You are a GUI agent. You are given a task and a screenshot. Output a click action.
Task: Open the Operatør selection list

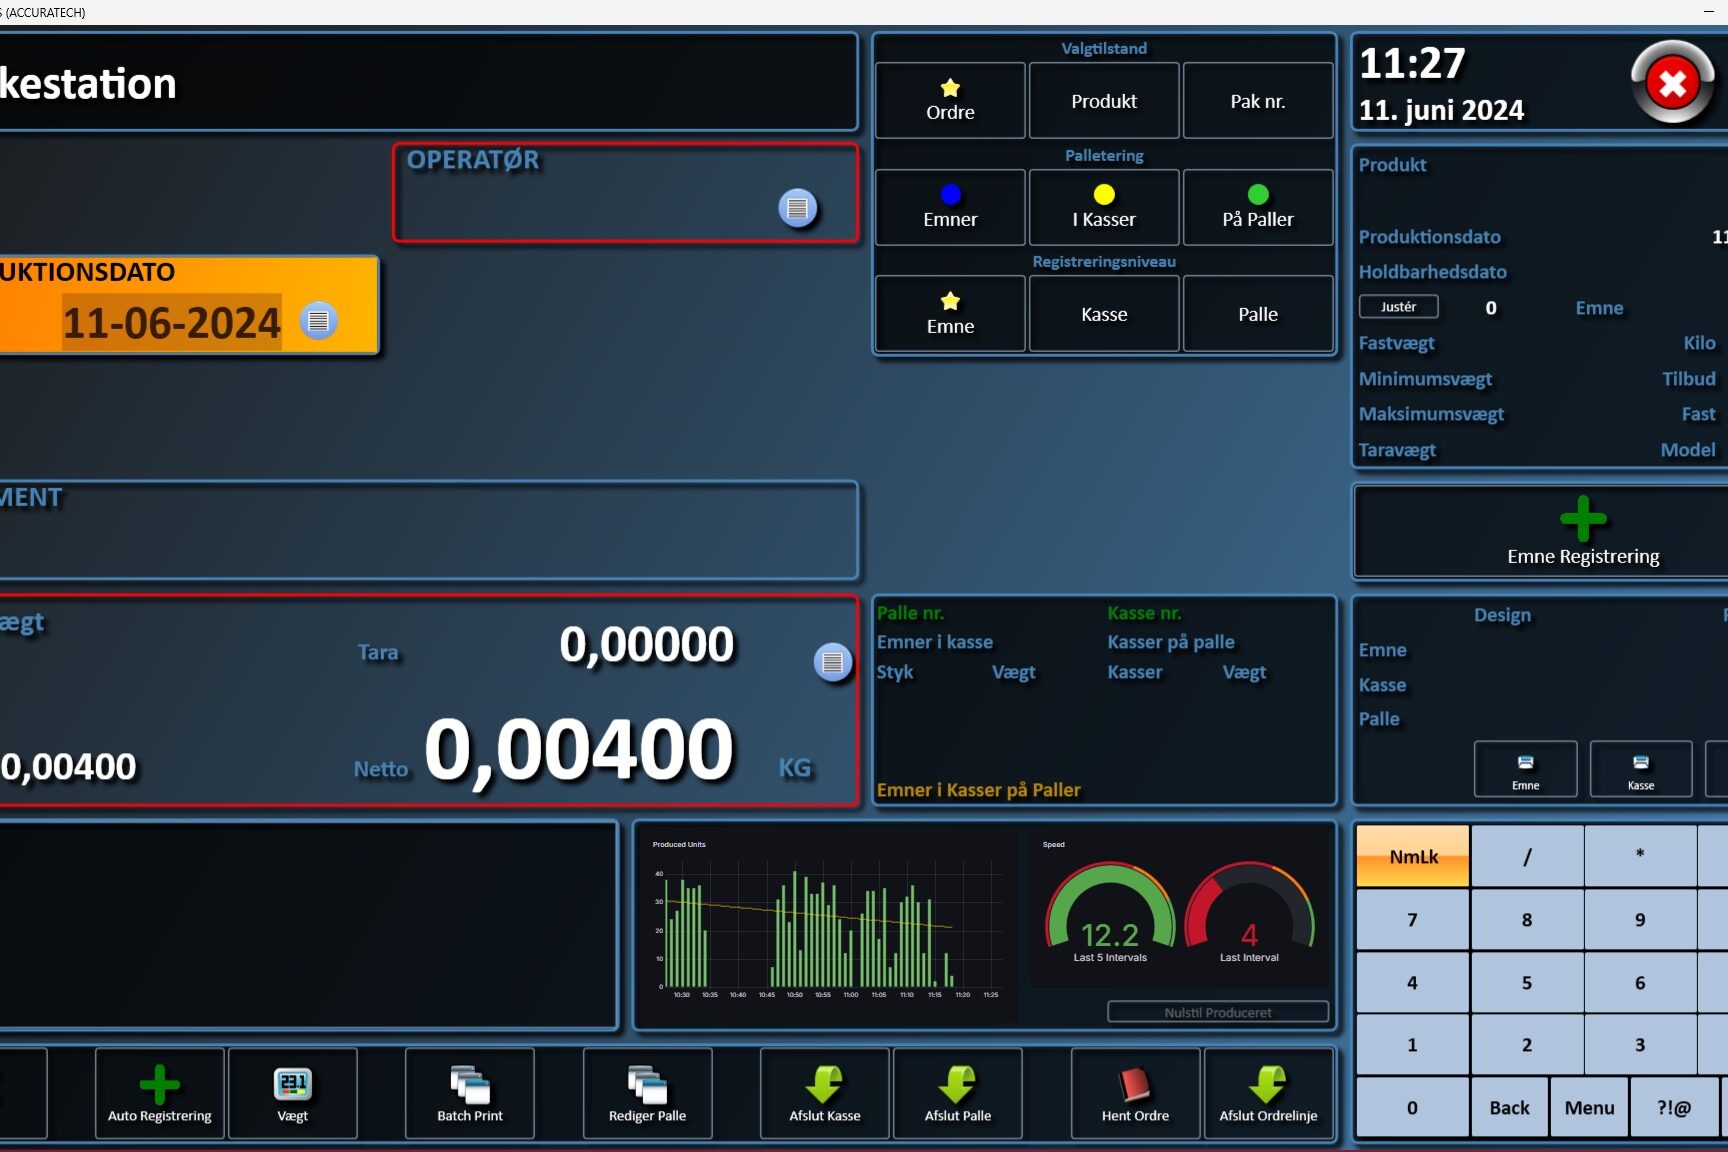tap(797, 208)
